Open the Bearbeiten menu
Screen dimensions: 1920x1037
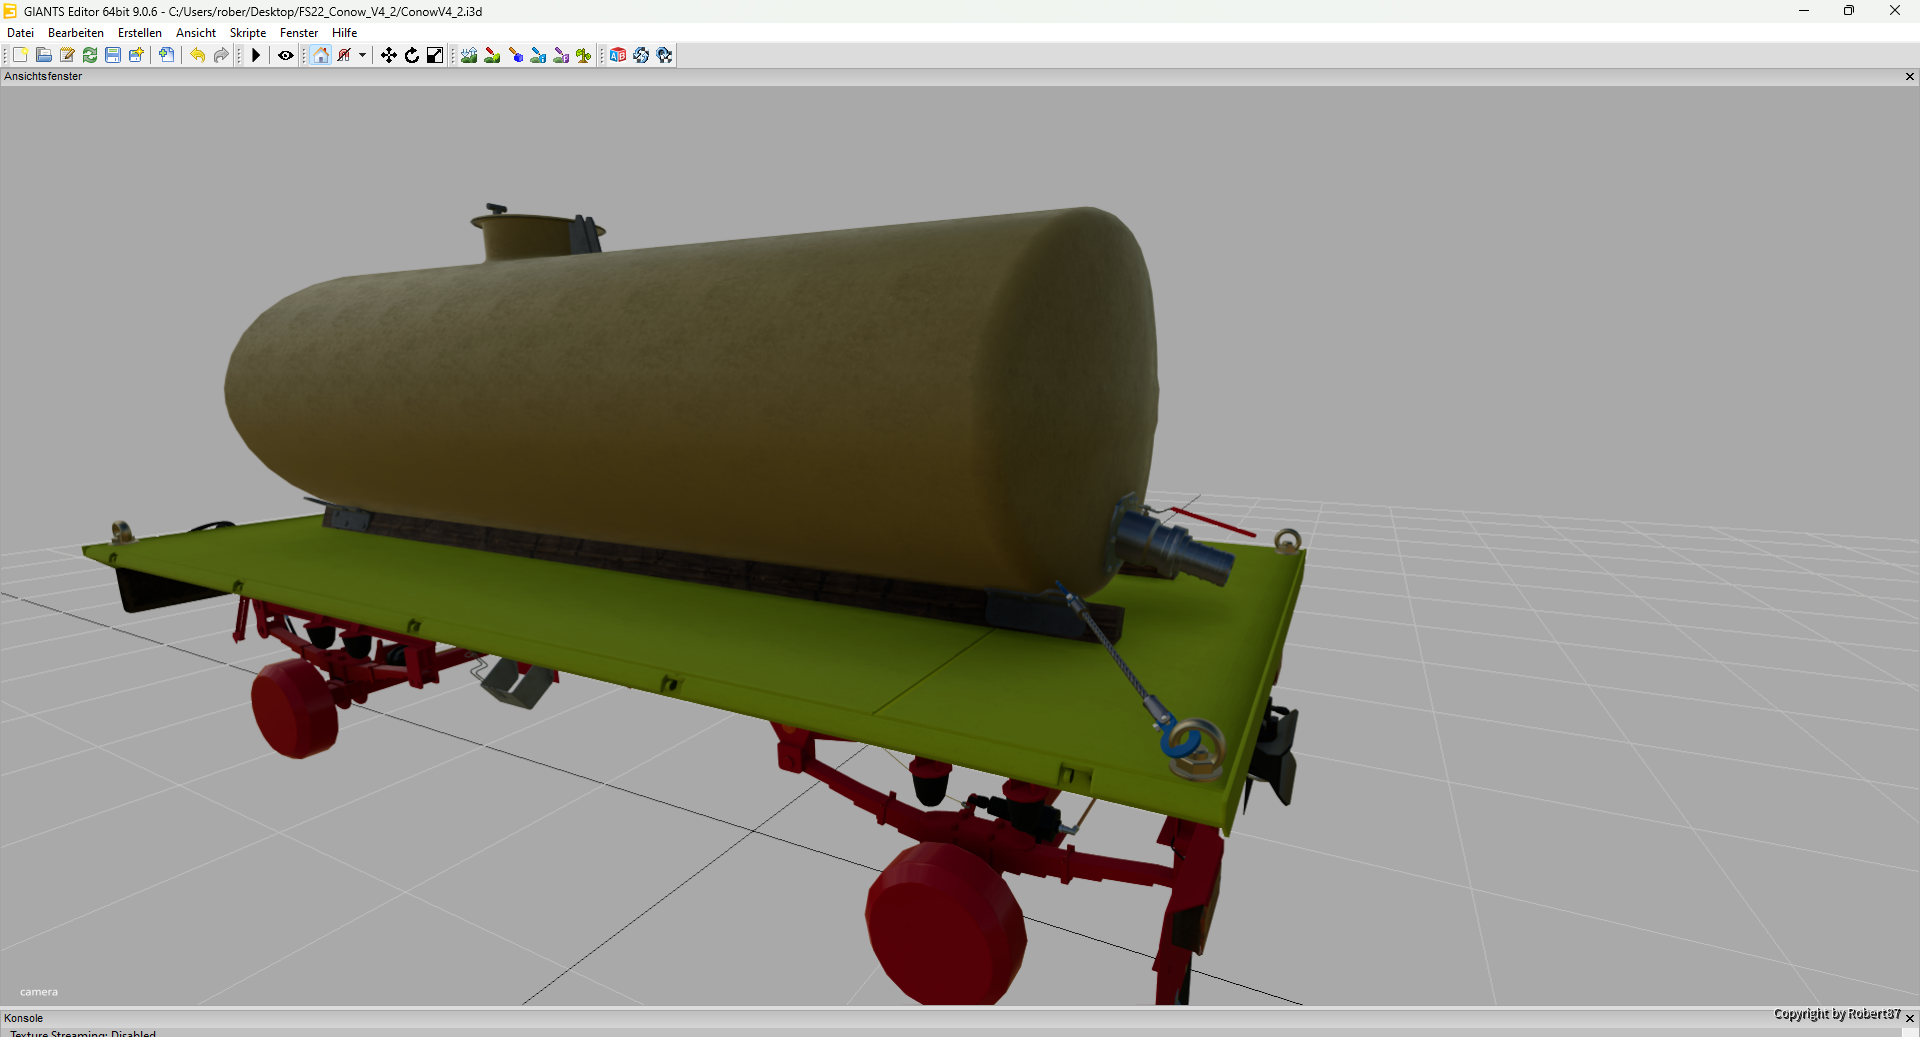(x=76, y=33)
